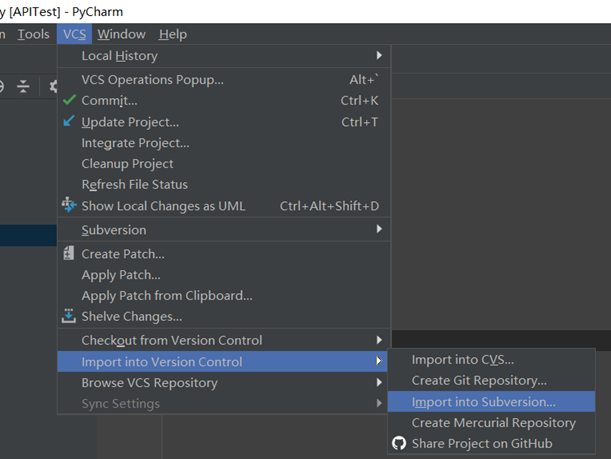Choose Share Project on GitHub

tap(491, 443)
